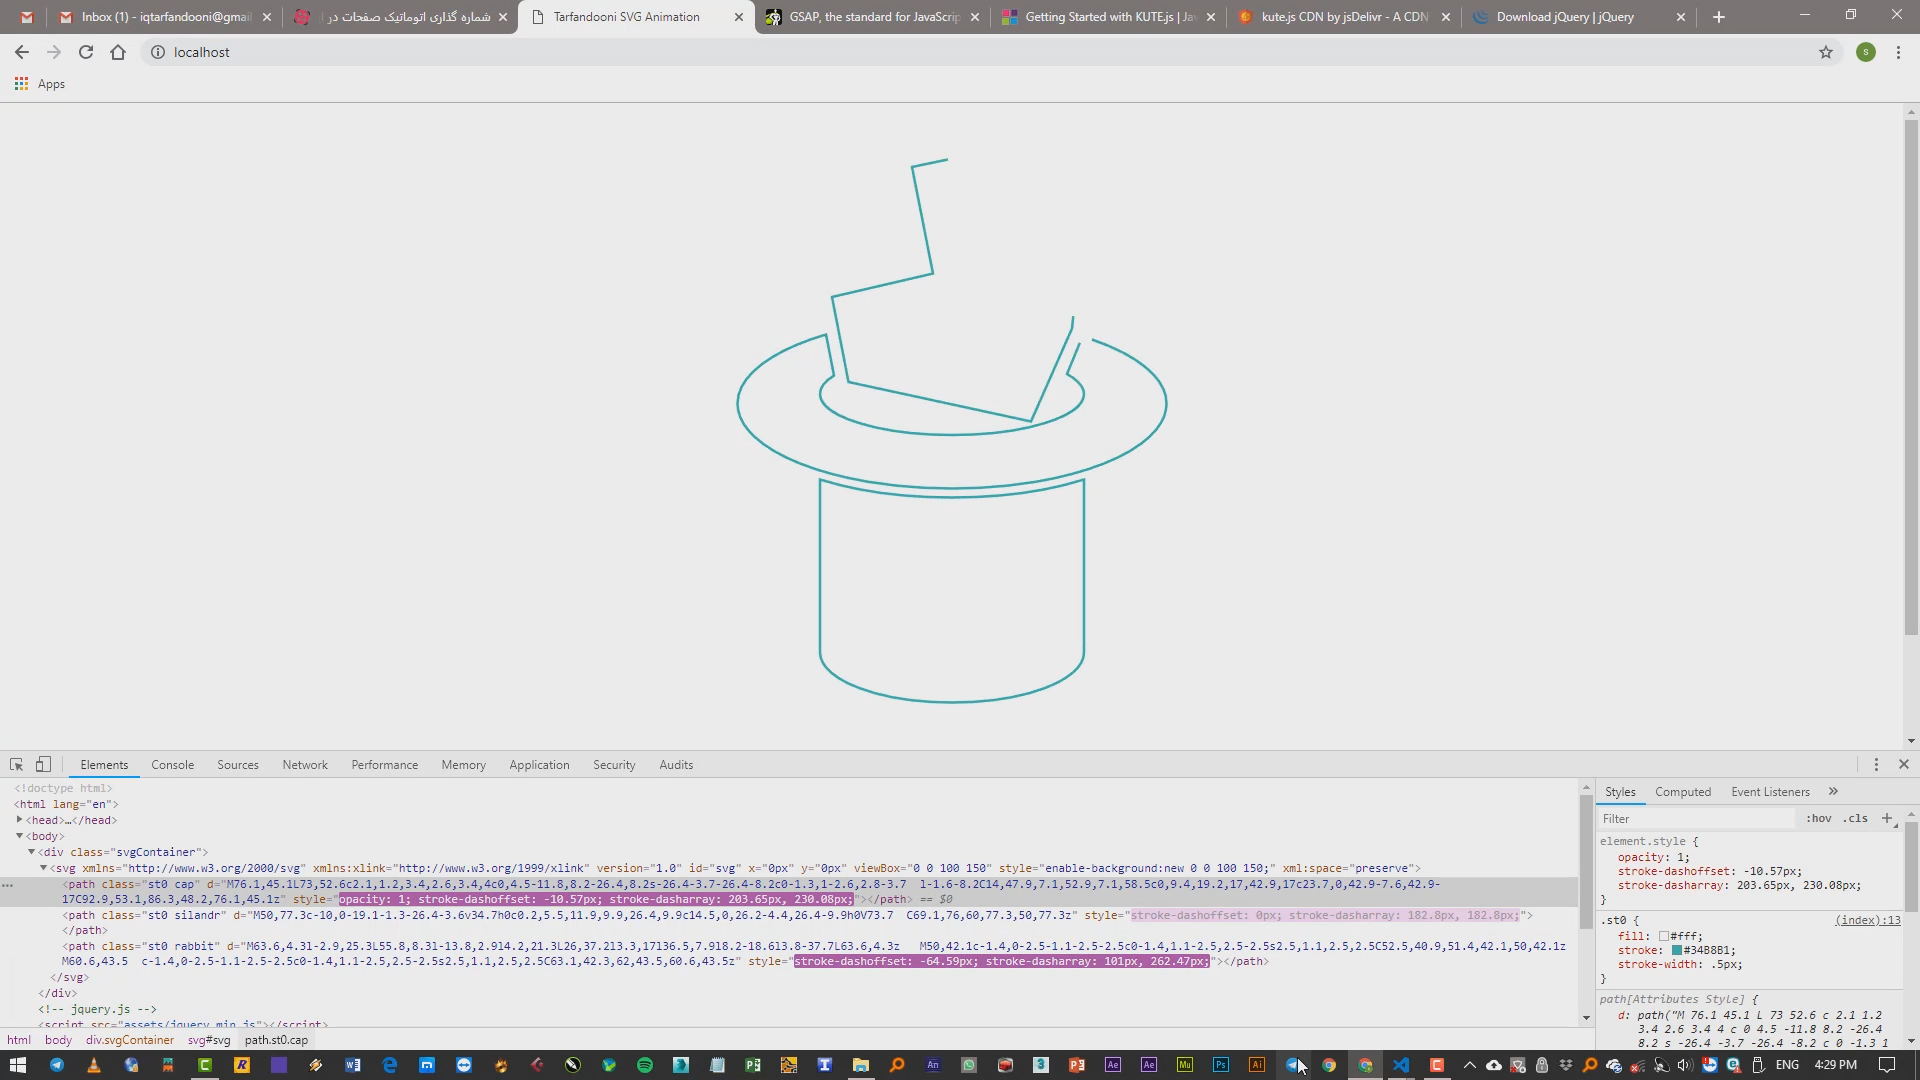
Task: Collapse the div svgContainer node
Action: (31, 852)
